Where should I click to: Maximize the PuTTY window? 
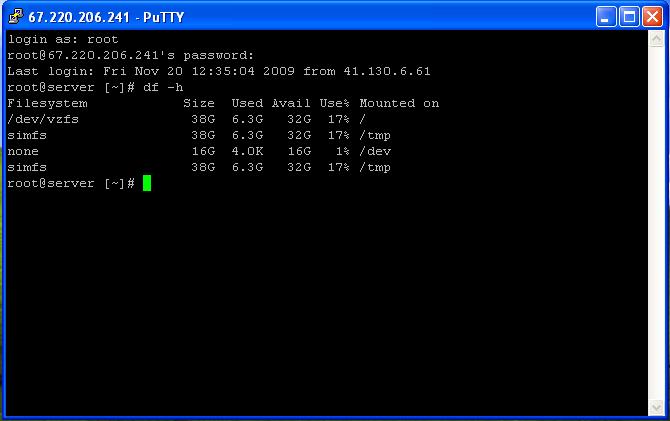click(629, 16)
